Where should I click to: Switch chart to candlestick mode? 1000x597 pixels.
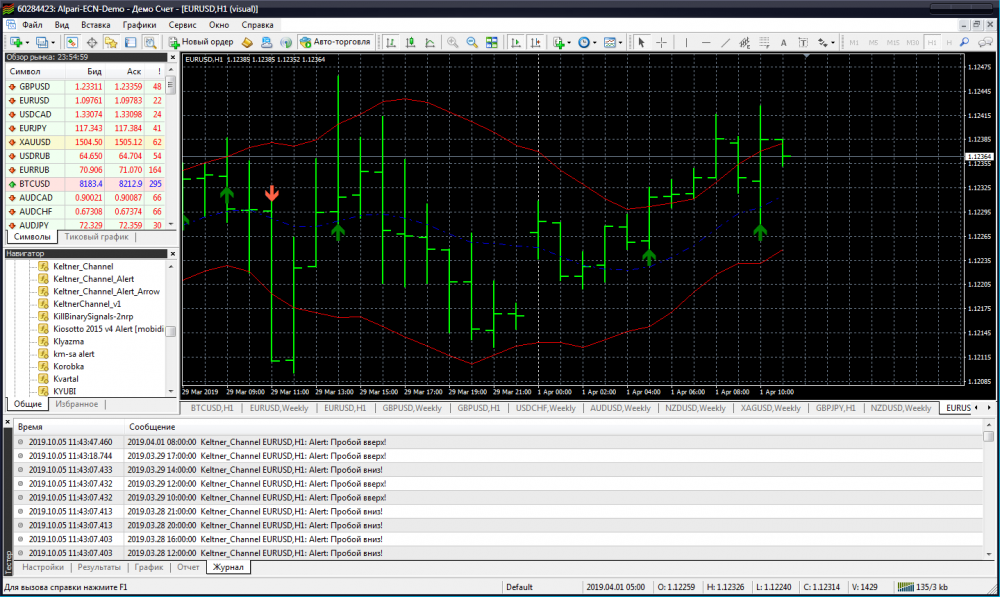click(x=410, y=42)
